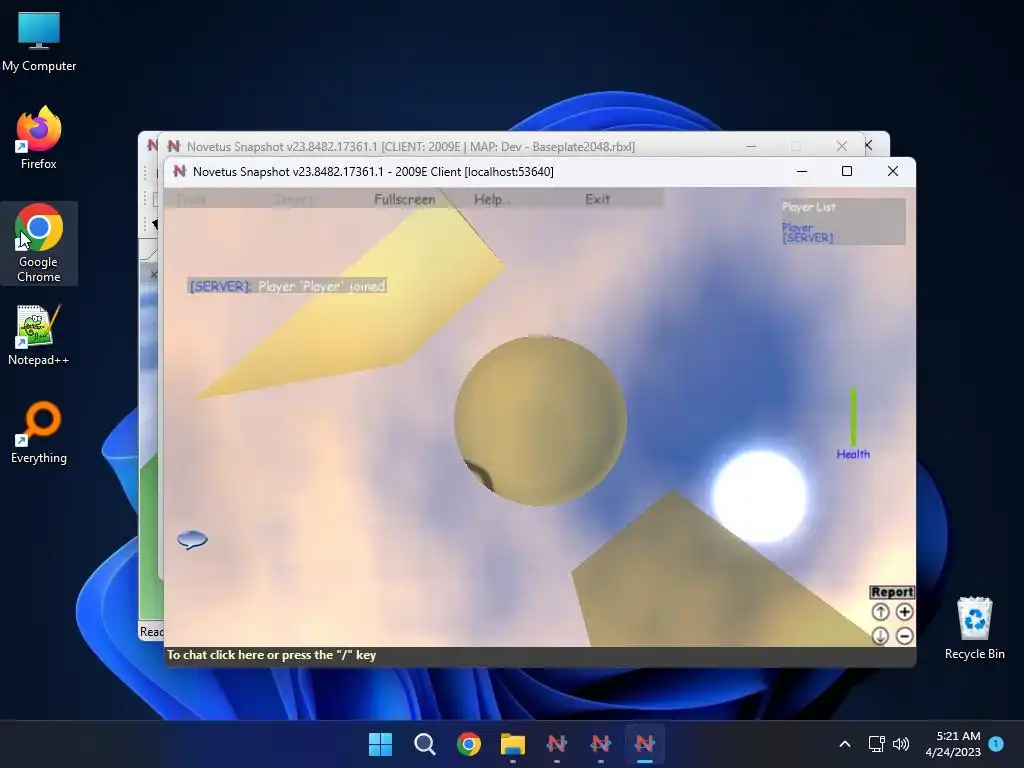The height and width of the screenshot is (768, 1024).
Task: Close the 2009E Client localhost window
Action: point(893,171)
